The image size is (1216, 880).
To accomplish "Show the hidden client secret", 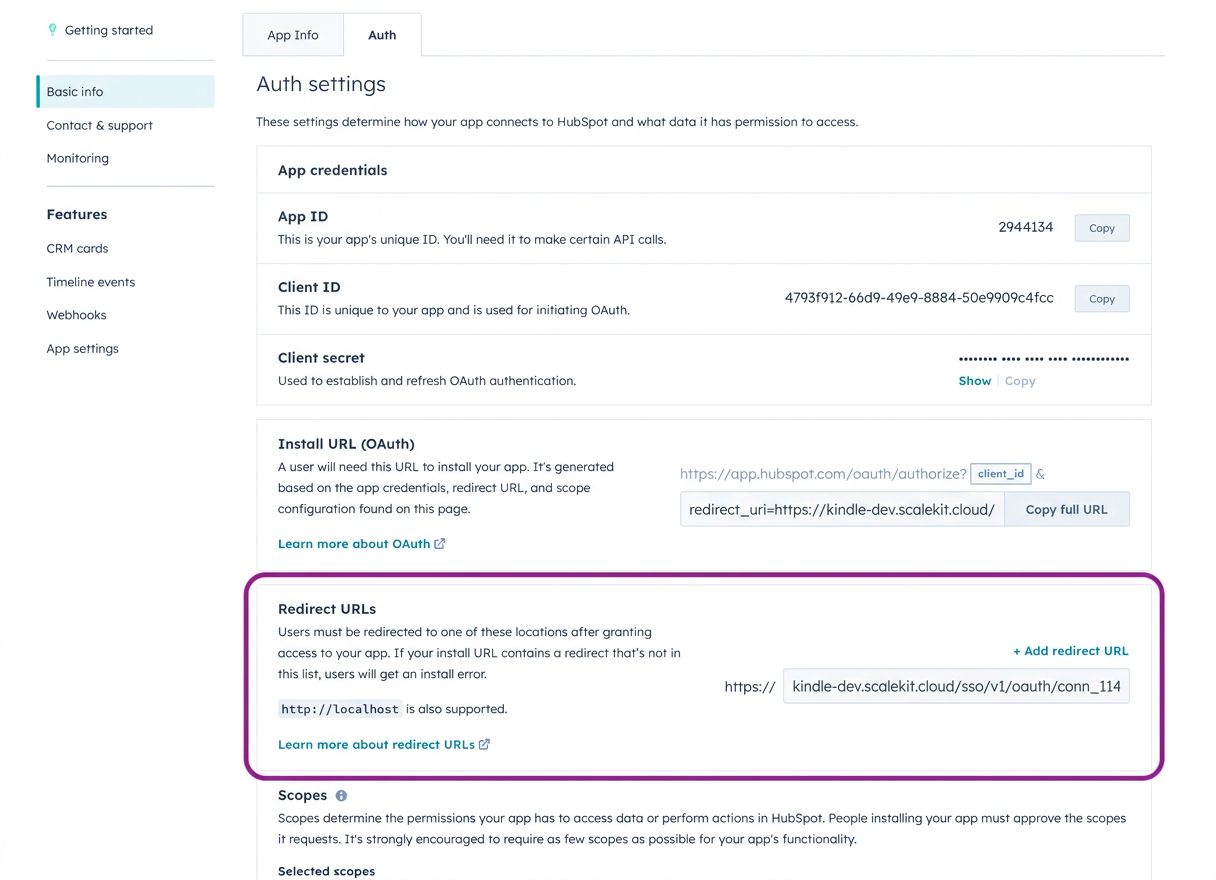I will pyautogui.click(x=974, y=380).
